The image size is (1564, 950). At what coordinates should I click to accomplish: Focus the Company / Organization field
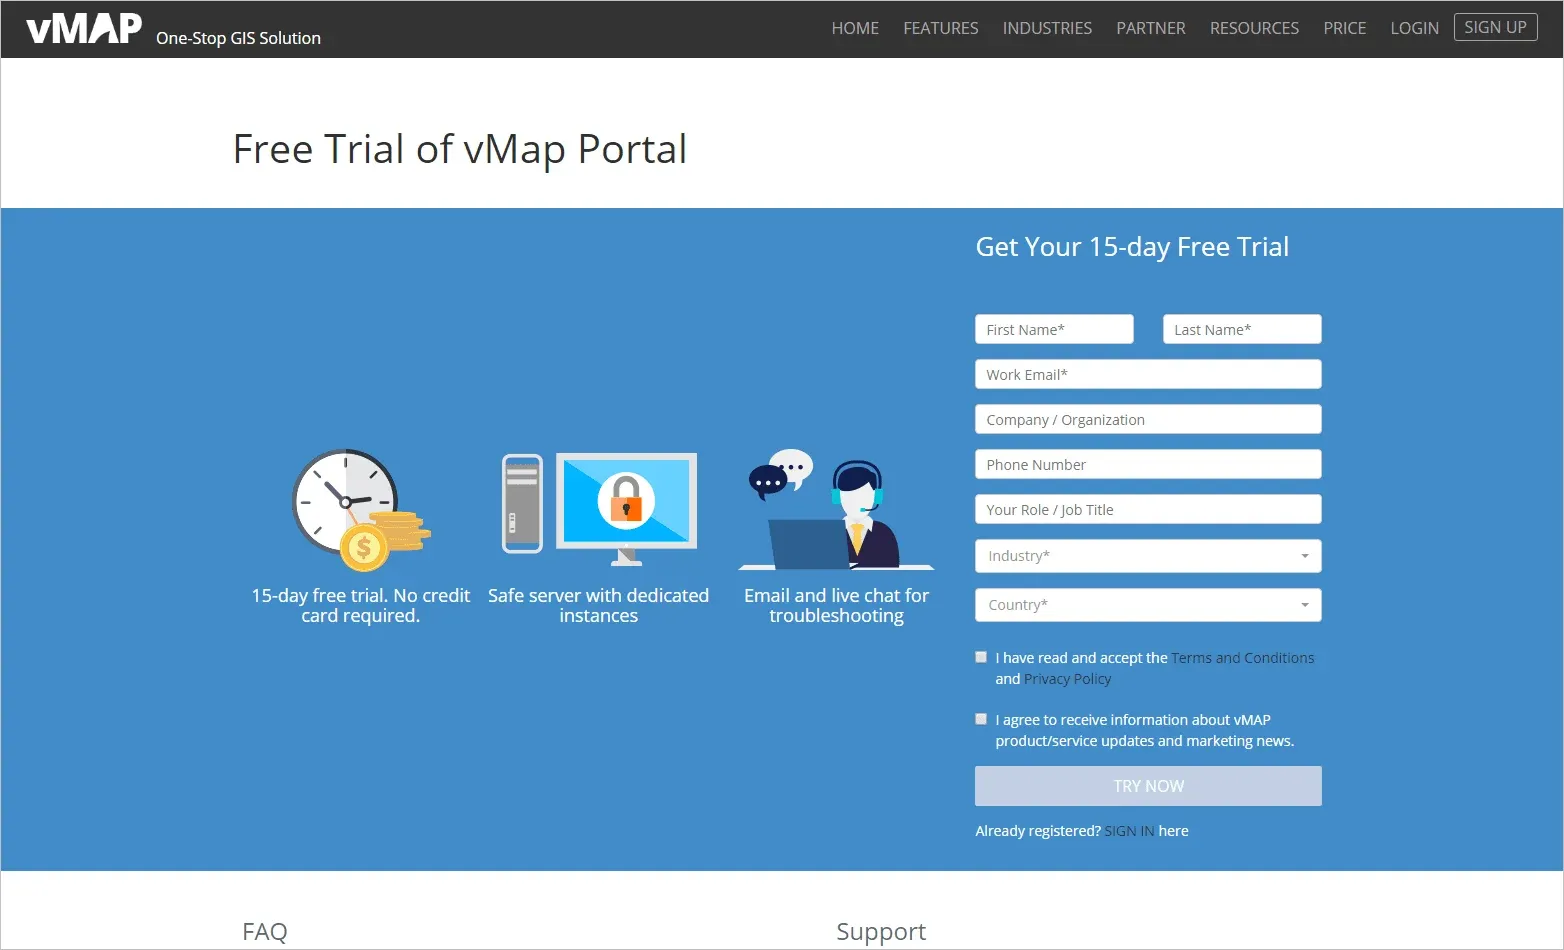[1148, 419]
